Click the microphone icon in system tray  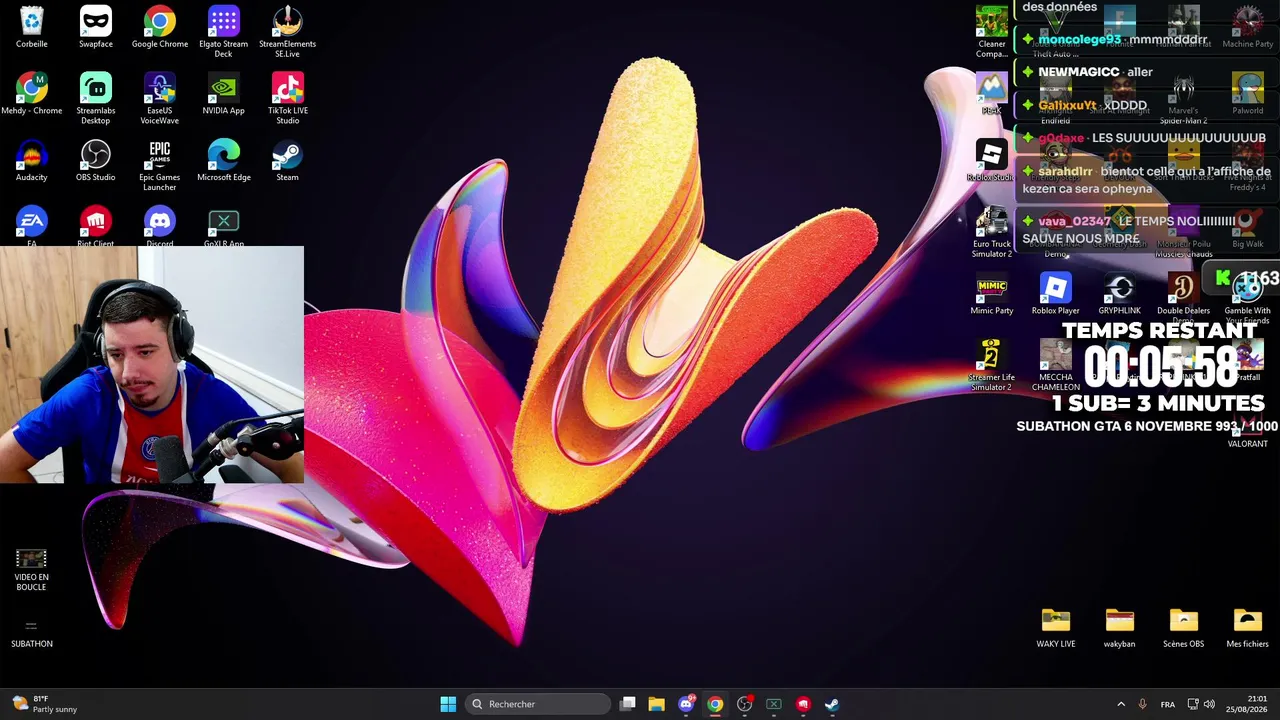(x=1143, y=704)
